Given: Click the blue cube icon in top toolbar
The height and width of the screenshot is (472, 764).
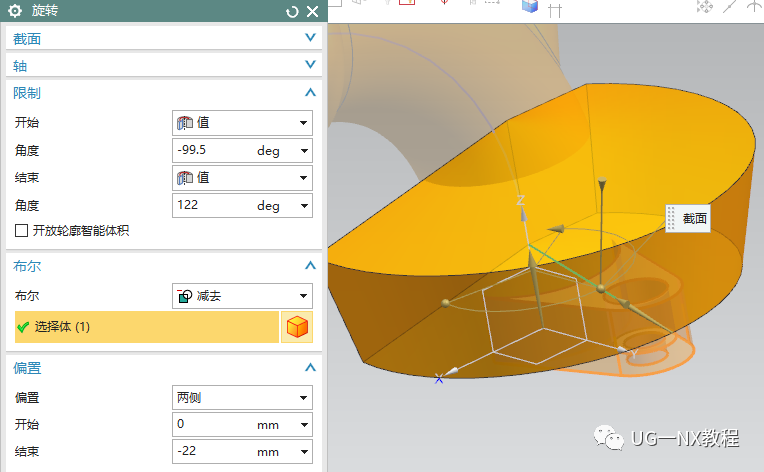Looking at the screenshot, I should pyautogui.click(x=530, y=6).
